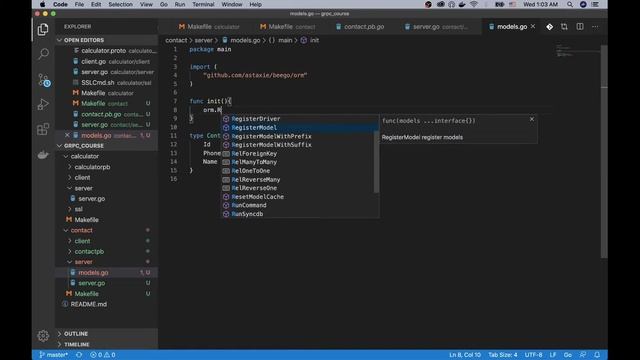
Task: Open Run and Debug view
Action: 43,104
